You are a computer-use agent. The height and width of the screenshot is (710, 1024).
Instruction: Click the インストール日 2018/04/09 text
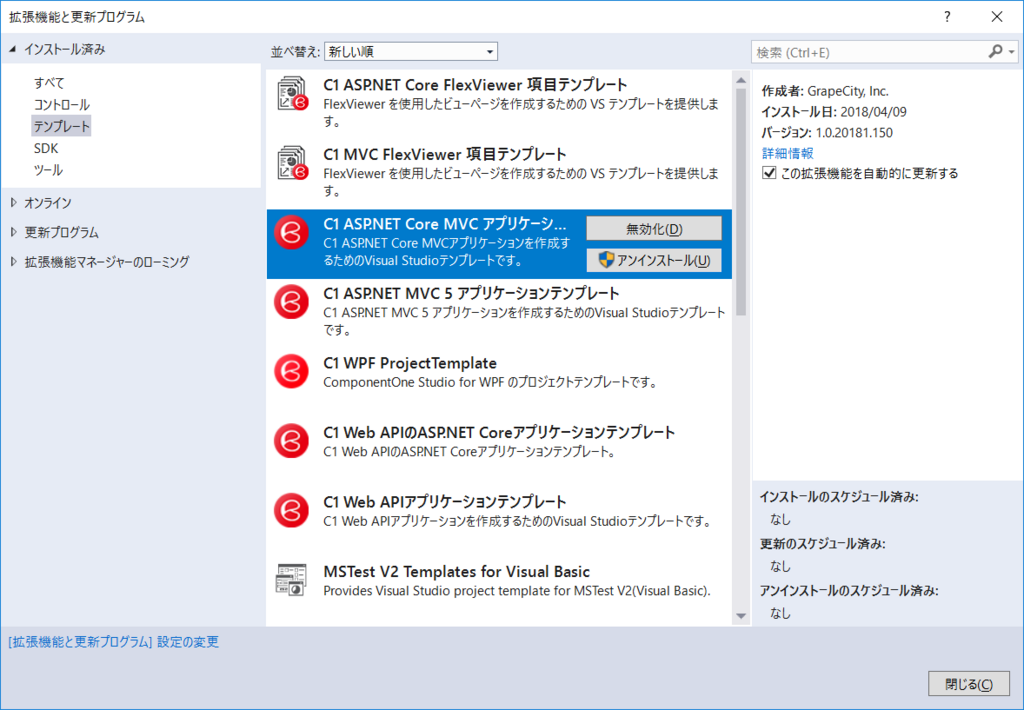coord(834,112)
